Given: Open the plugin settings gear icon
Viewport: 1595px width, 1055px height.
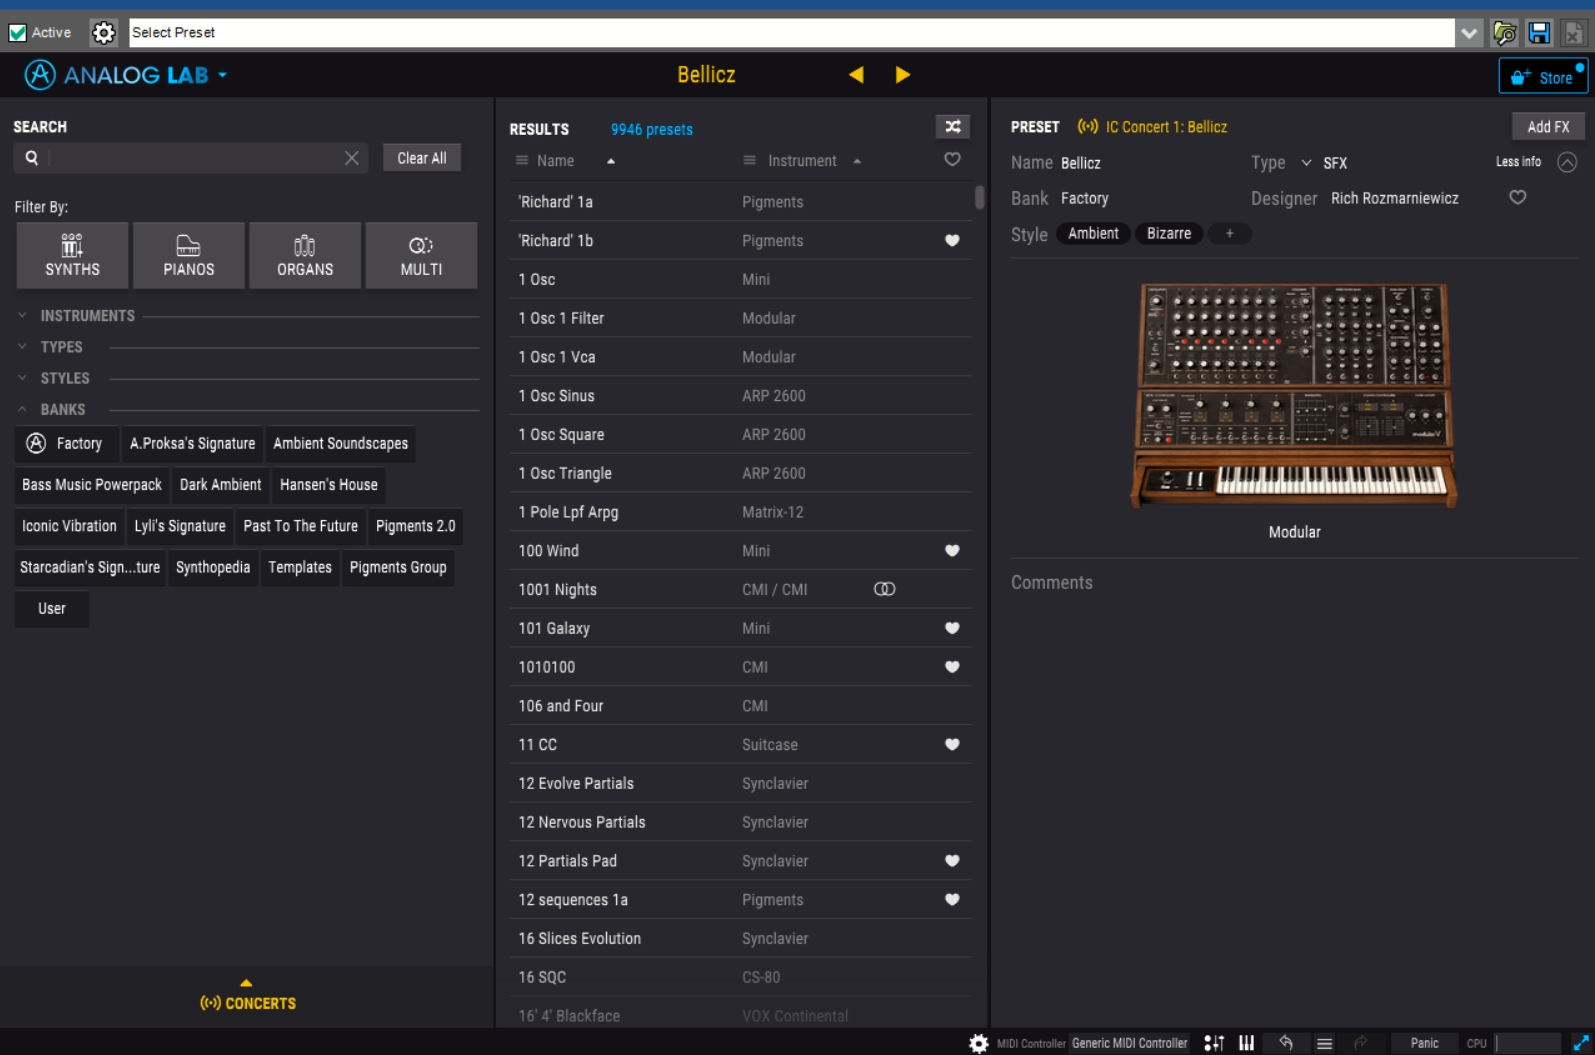Looking at the screenshot, I should (x=103, y=33).
